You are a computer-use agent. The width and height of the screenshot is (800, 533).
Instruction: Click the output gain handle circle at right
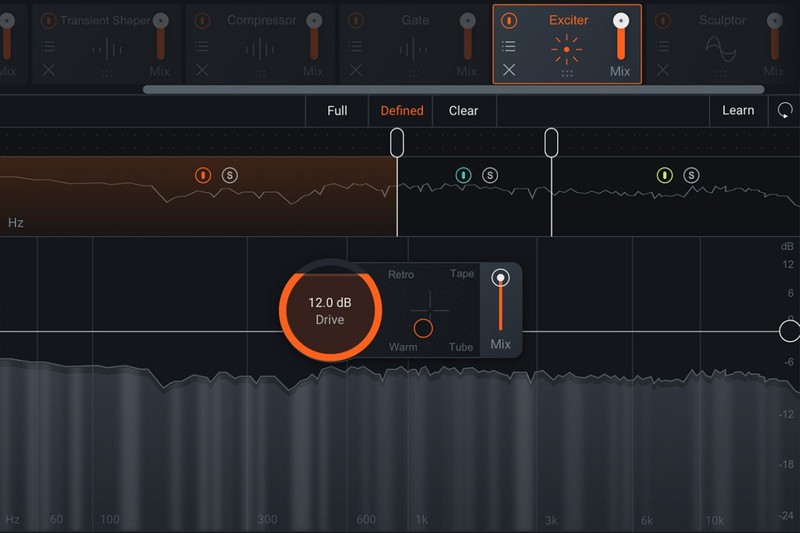click(789, 332)
